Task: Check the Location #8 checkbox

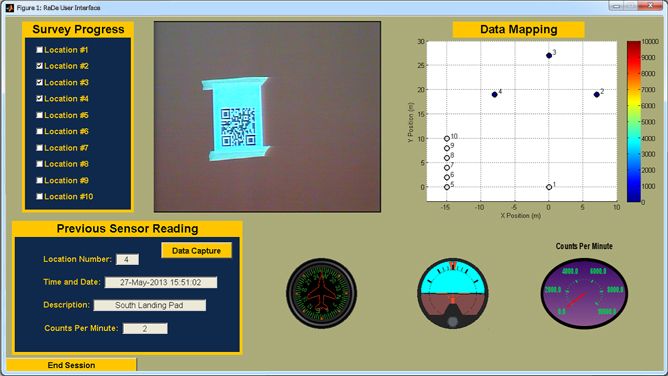Action: 40,164
